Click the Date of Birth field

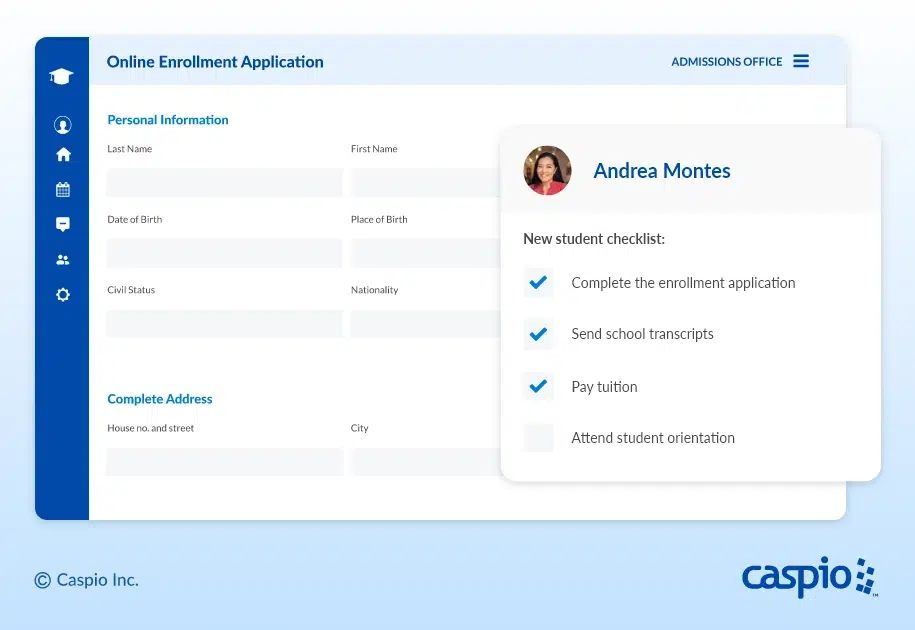click(224, 253)
